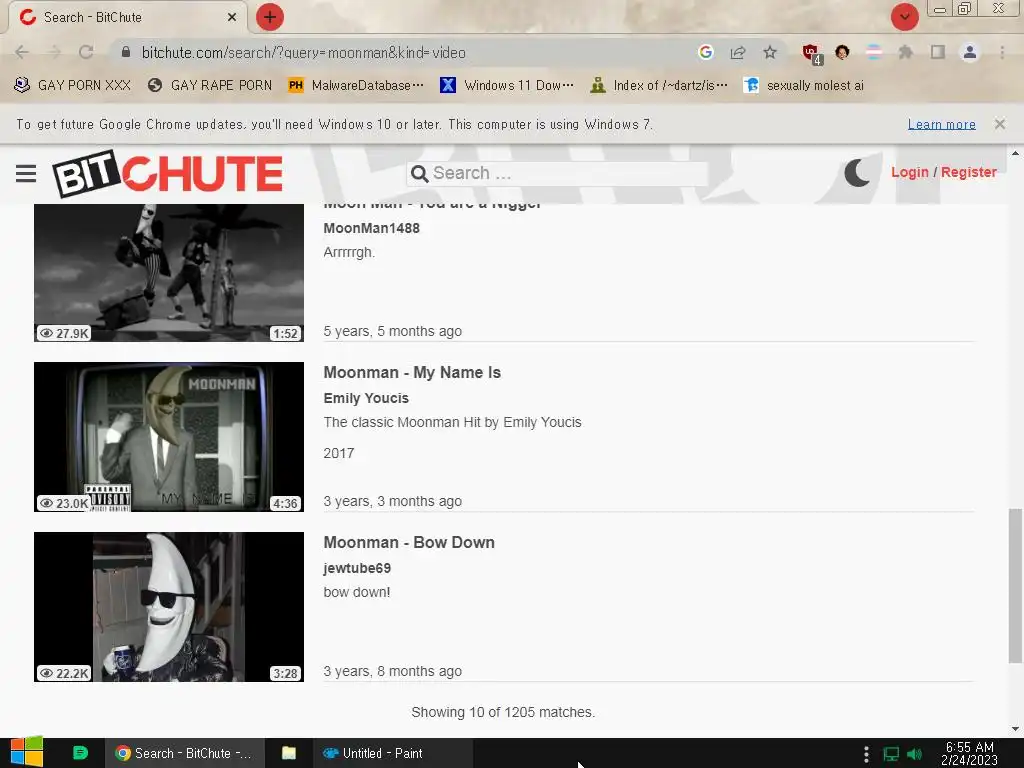
Task: Show hidden tray icons via three dots
Action: (x=866, y=754)
